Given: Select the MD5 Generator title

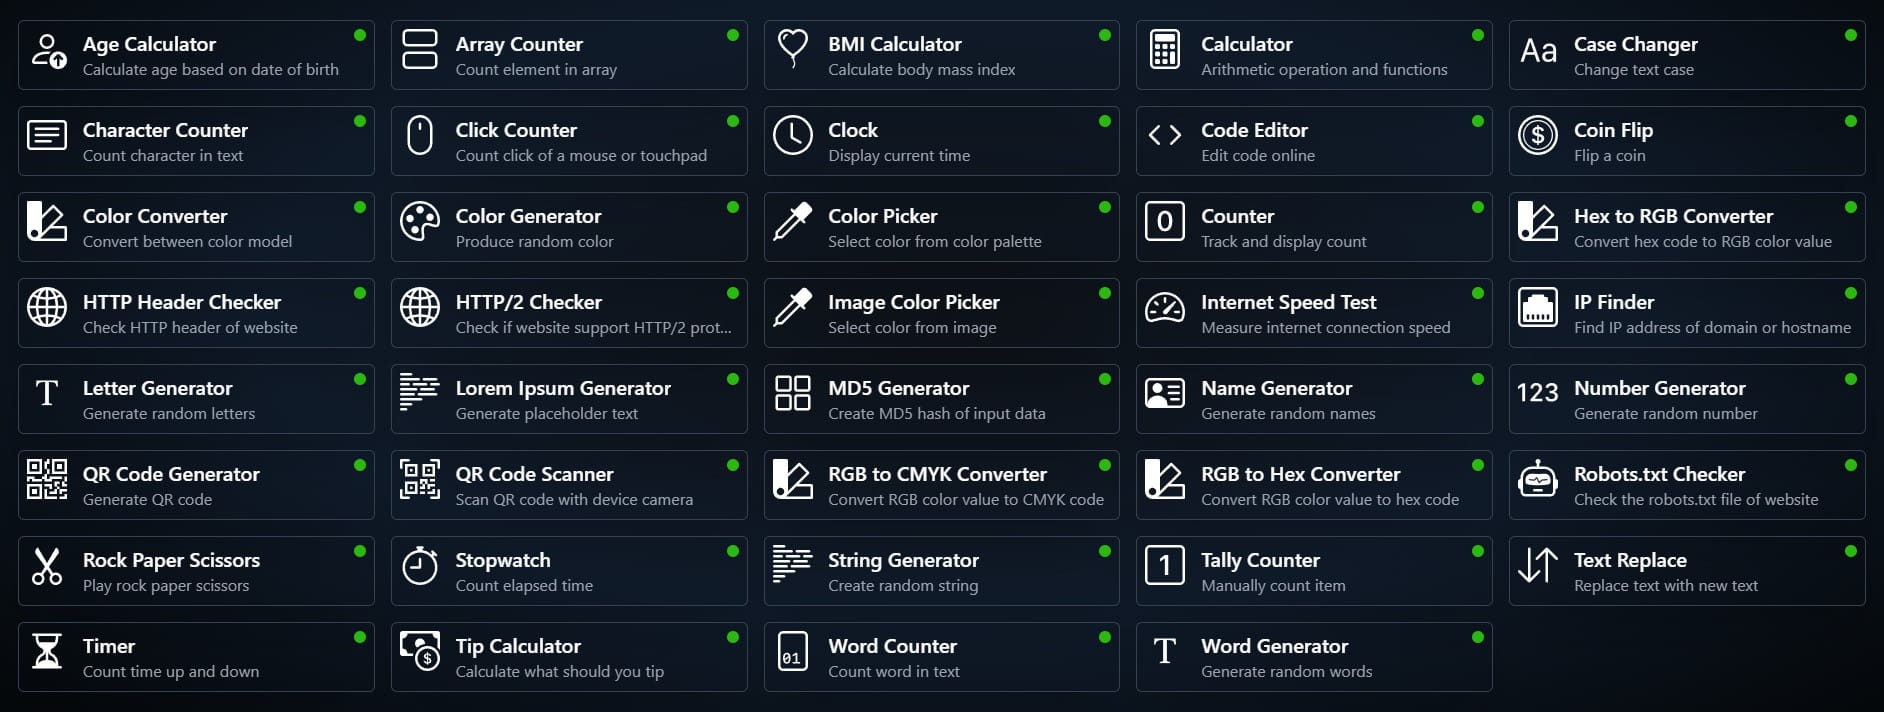Looking at the screenshot, I should 898,388.
